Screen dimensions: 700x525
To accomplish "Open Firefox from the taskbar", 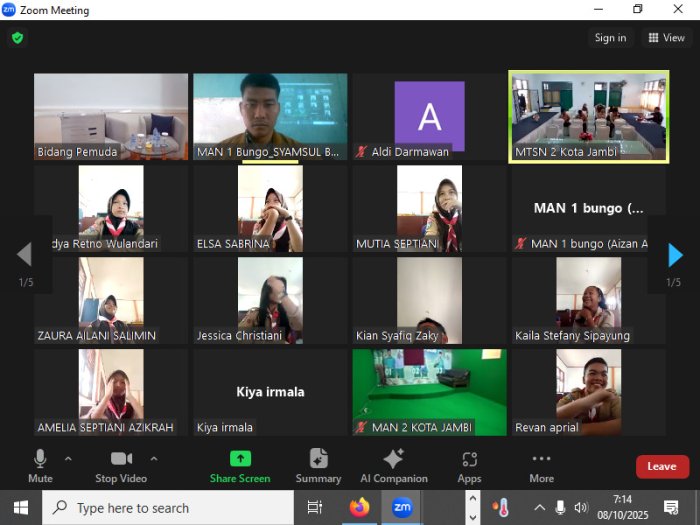I will pyautogui.click(x=360, y=508).
